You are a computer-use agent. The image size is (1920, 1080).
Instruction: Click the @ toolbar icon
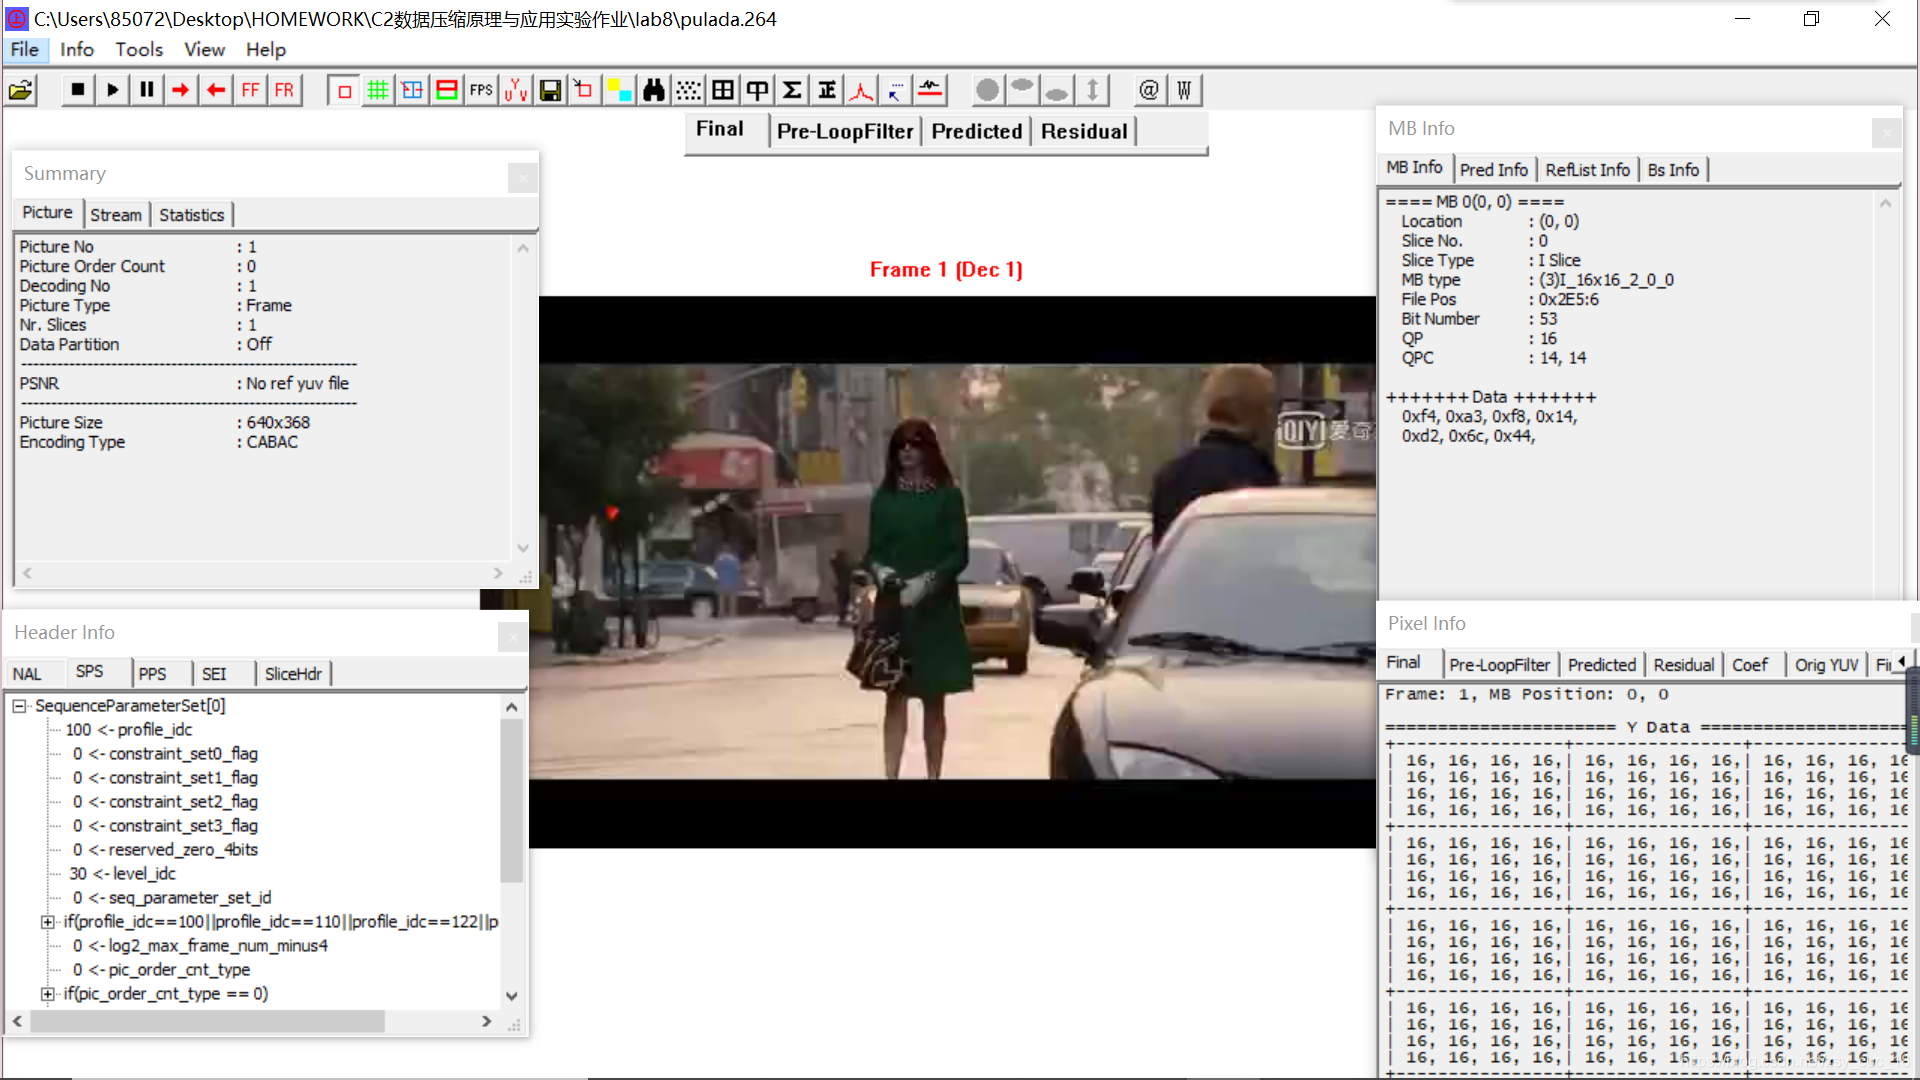tap(1149, 91)
